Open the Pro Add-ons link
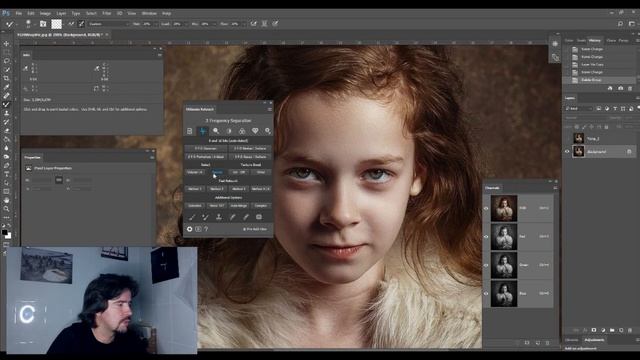Viewport: 640px width, 360px height. click(x=255, y=229)
